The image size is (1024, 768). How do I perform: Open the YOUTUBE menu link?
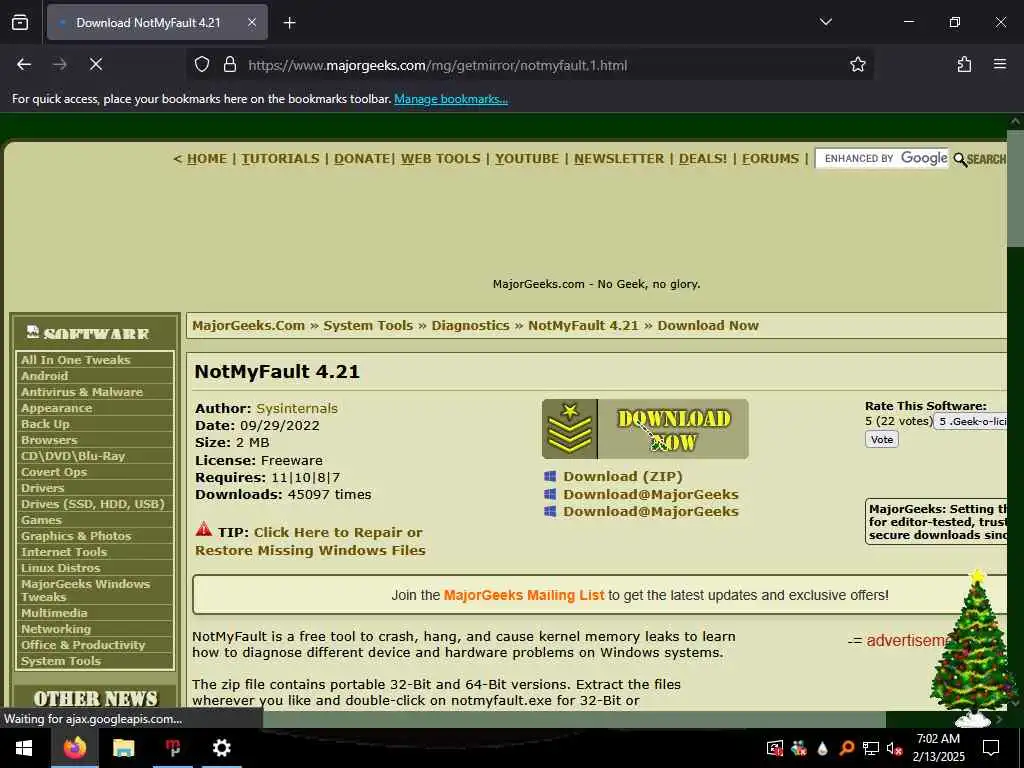click(526, 159)
